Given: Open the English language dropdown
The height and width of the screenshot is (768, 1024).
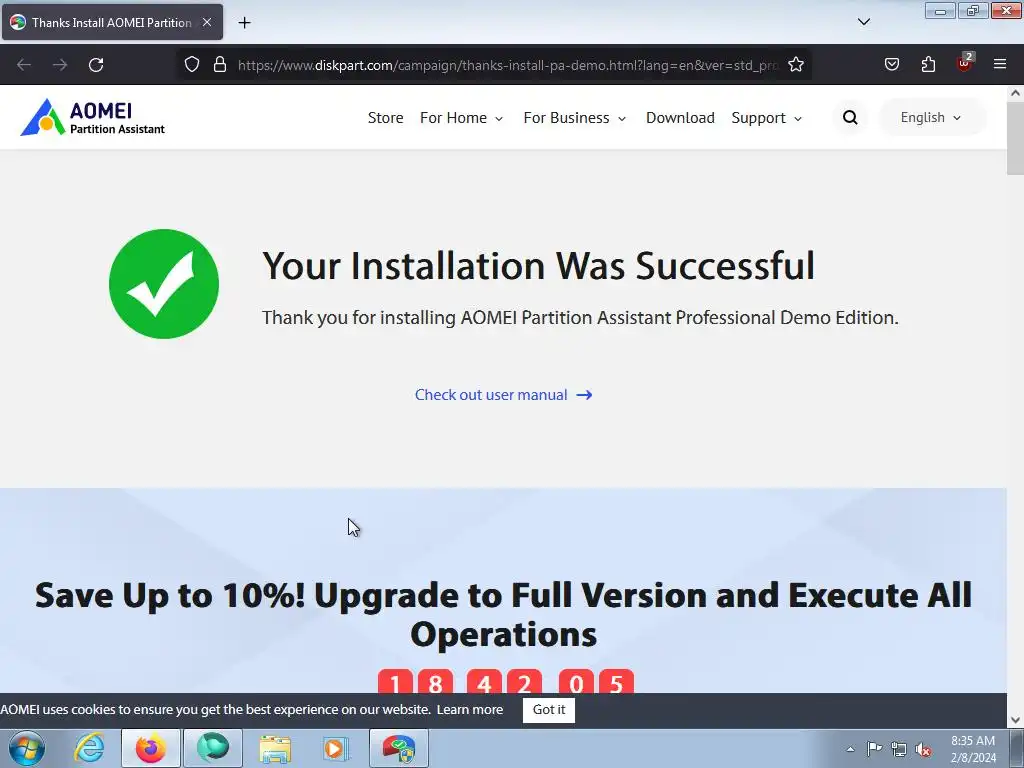Looking at the screenshot, I should 931,118.
